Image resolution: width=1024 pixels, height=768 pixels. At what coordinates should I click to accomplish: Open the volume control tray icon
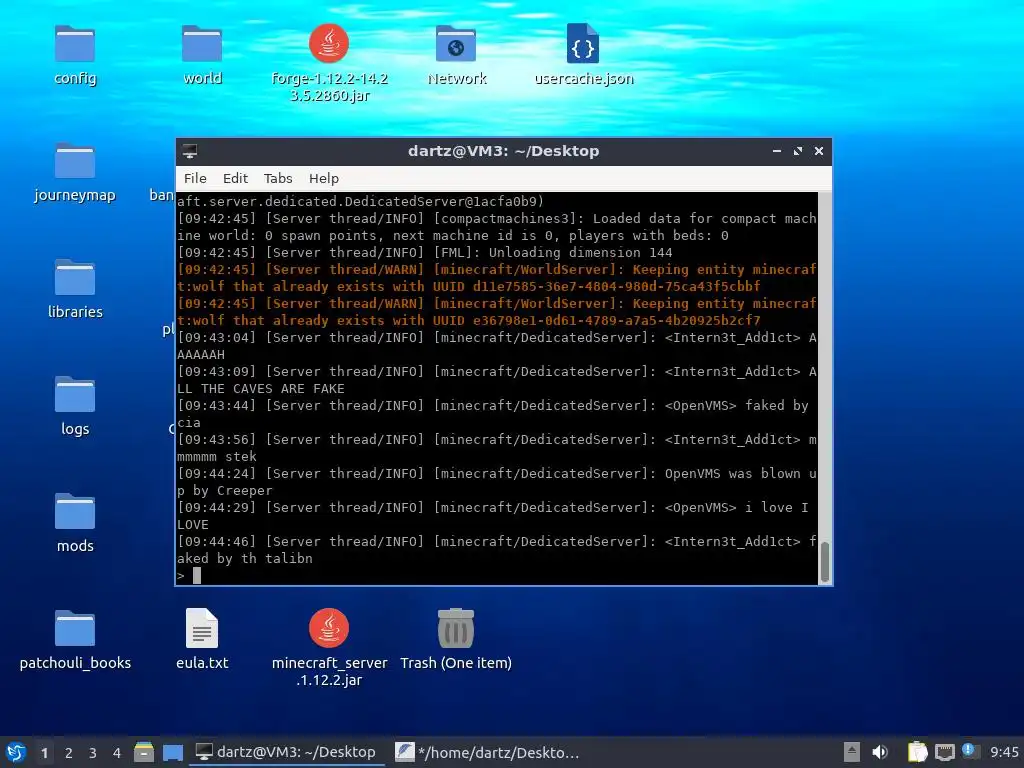880,752
